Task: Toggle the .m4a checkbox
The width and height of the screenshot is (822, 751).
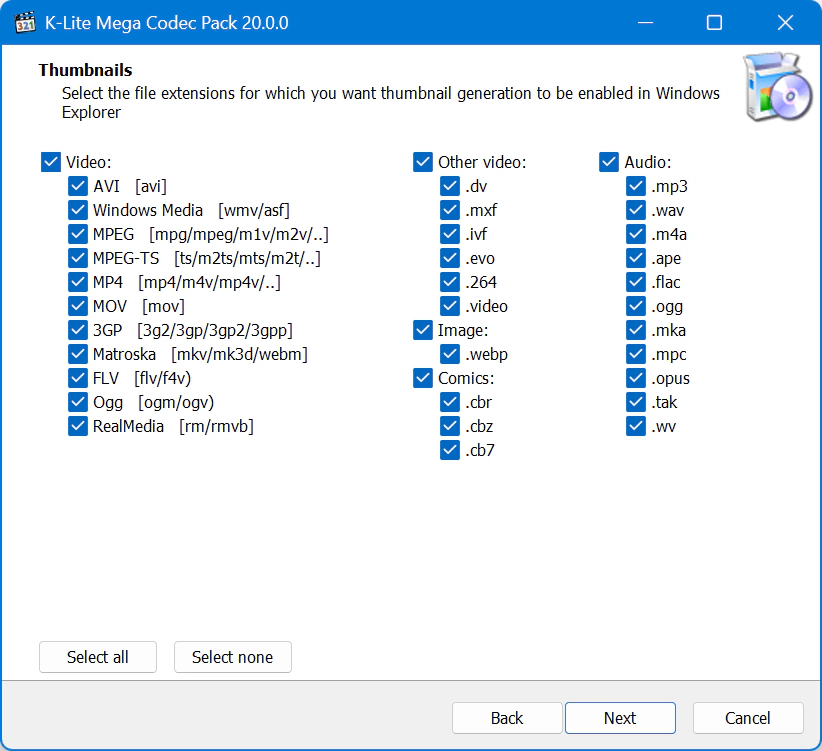Action: [x=636, y=234]
